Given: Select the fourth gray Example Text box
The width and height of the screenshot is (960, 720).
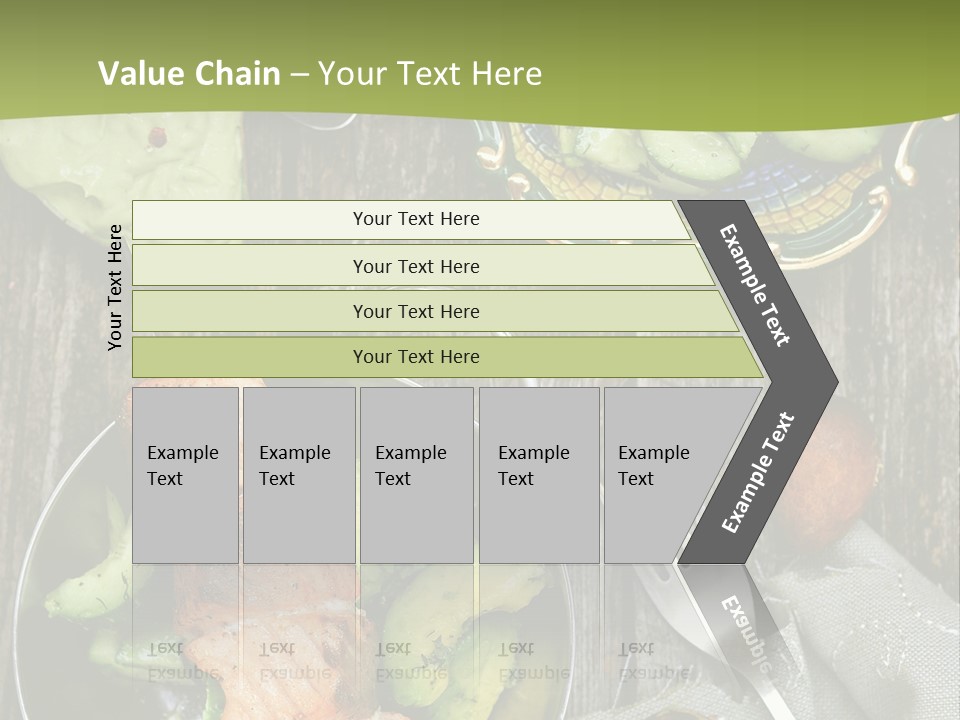Looking at the screenshot, I should [538, 475].
